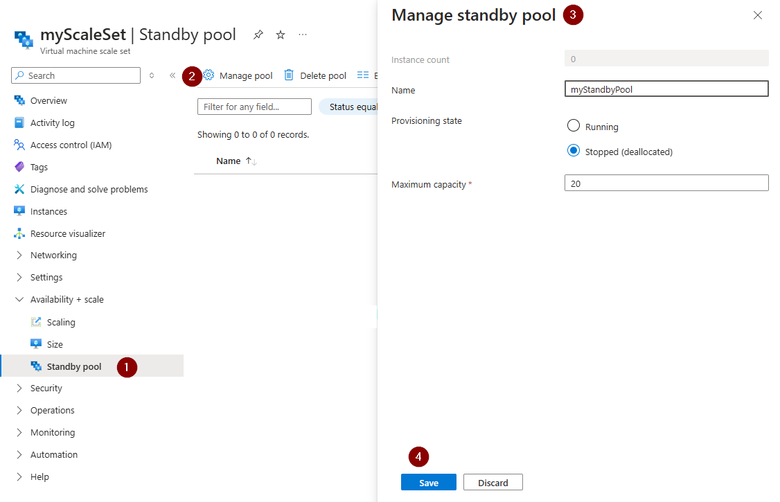Click the Manage pool gear icon
Image resolution: width=780 pixels, height=502 pixels.
pos(208,75)
